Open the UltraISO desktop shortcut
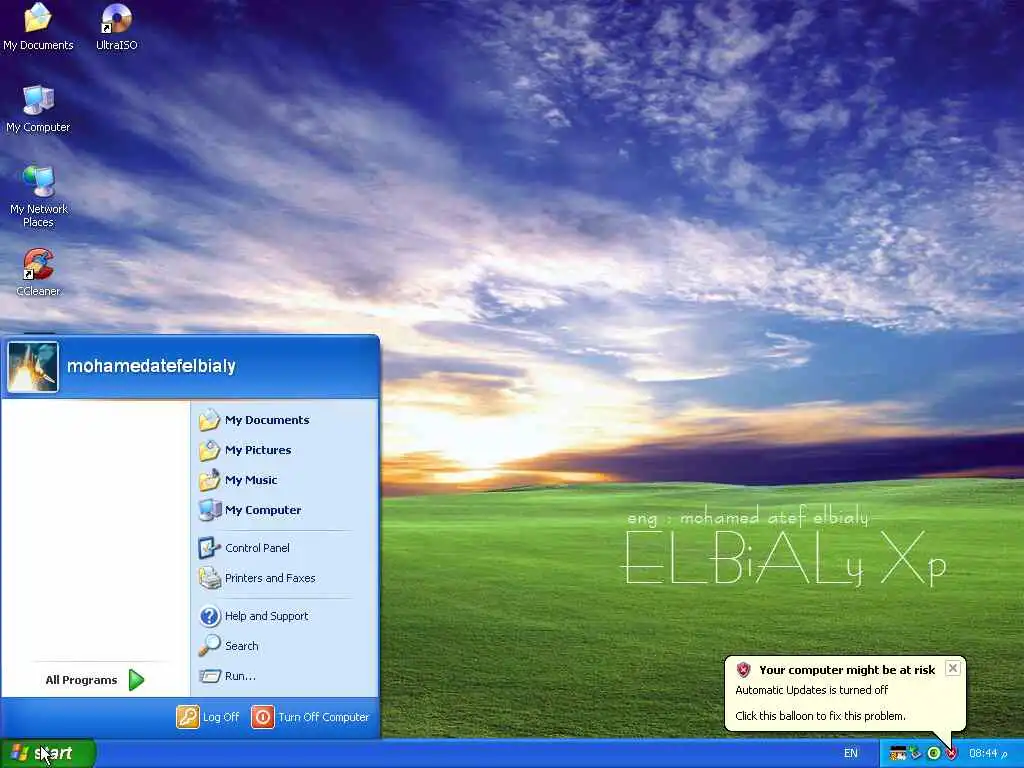1024x768 pixels. pyautogui.click(x=116, y=26)
